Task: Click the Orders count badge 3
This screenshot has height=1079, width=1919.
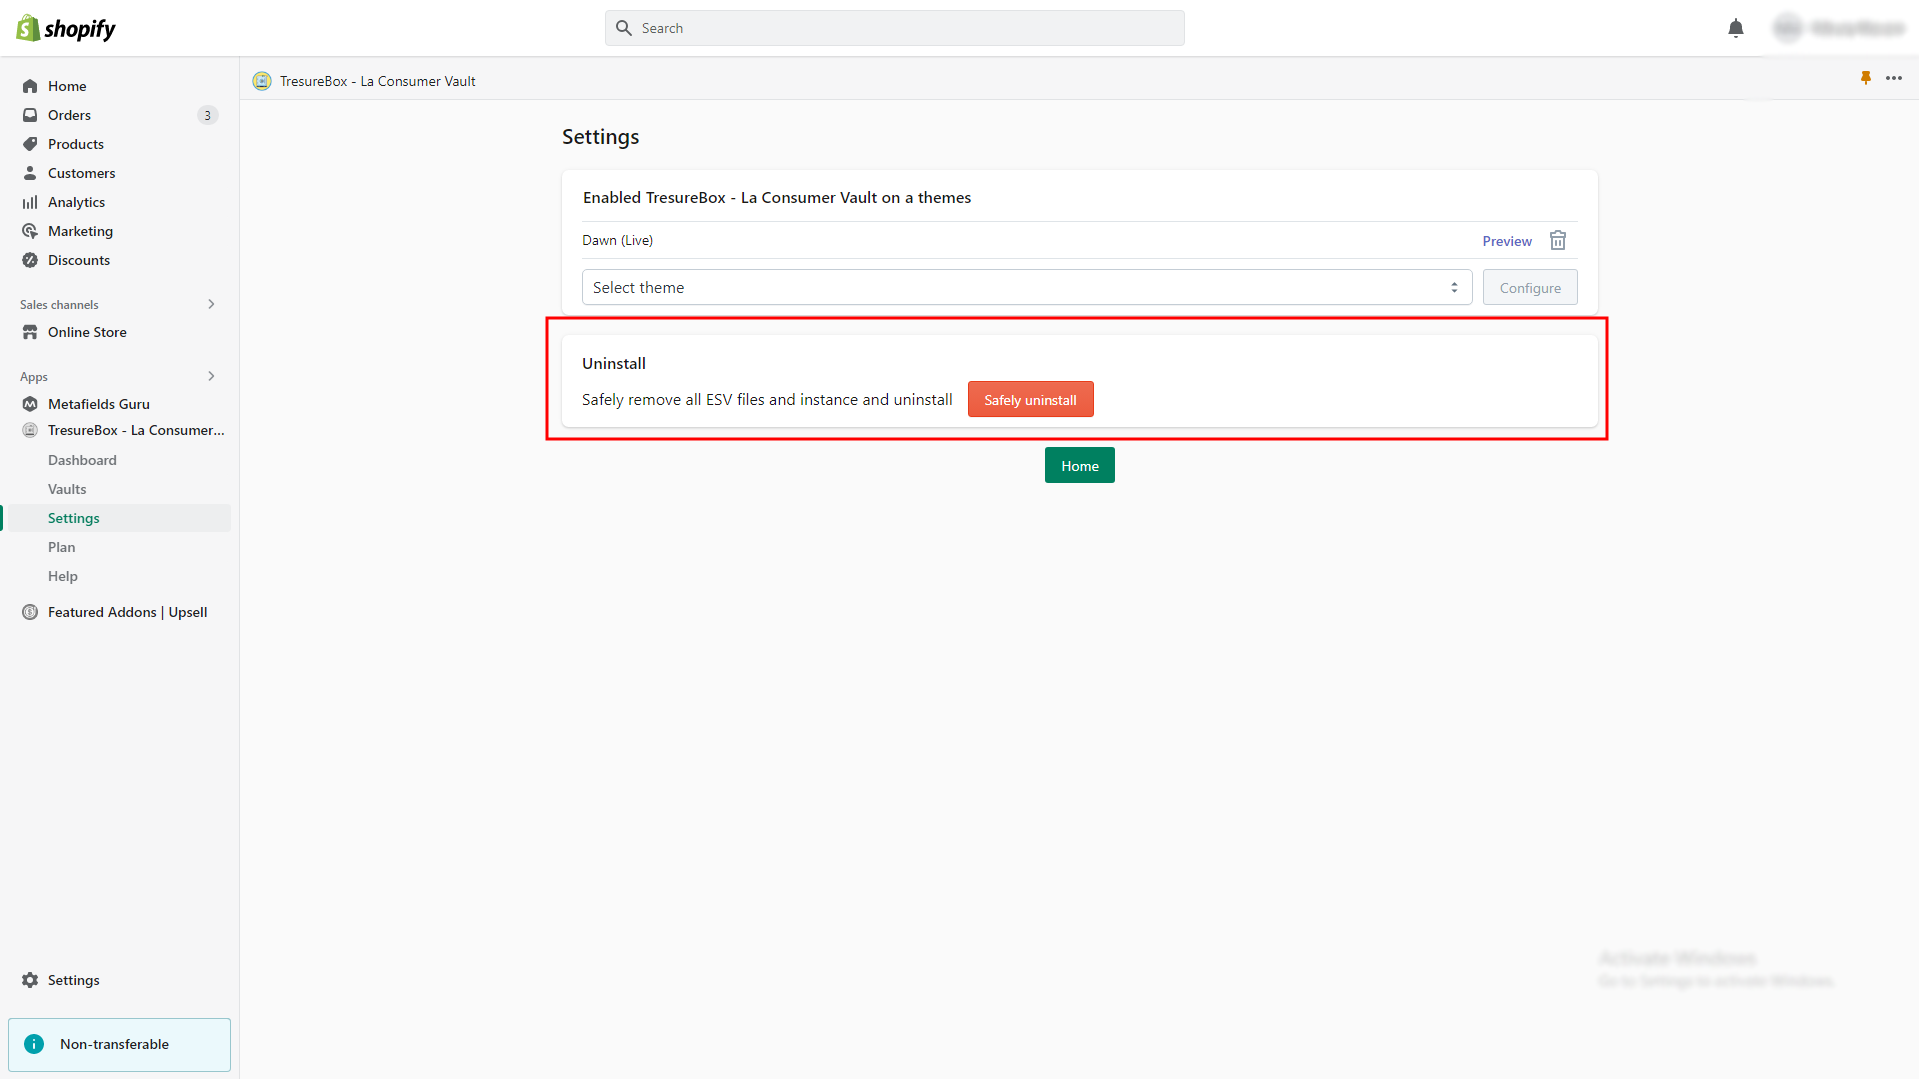Action: click(208, 115)
